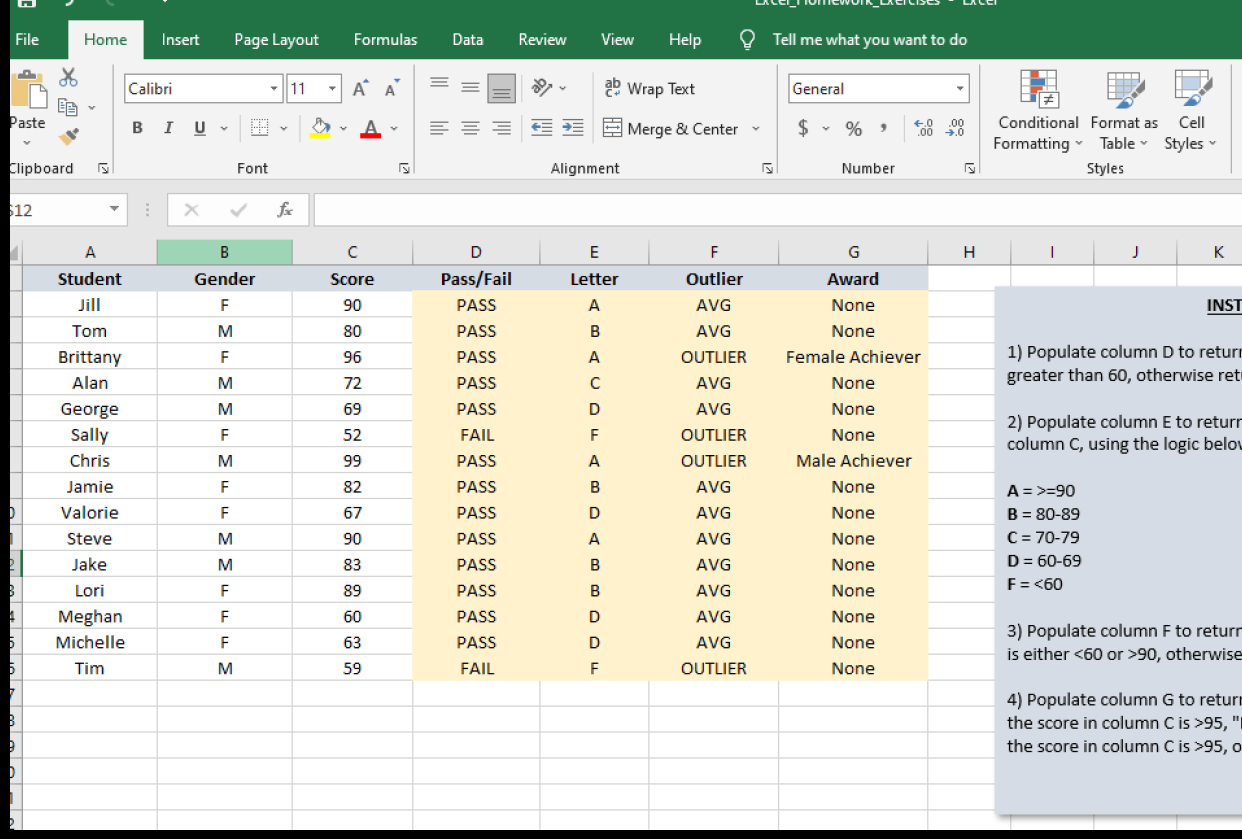Increase decimal places

pos(925,129)
